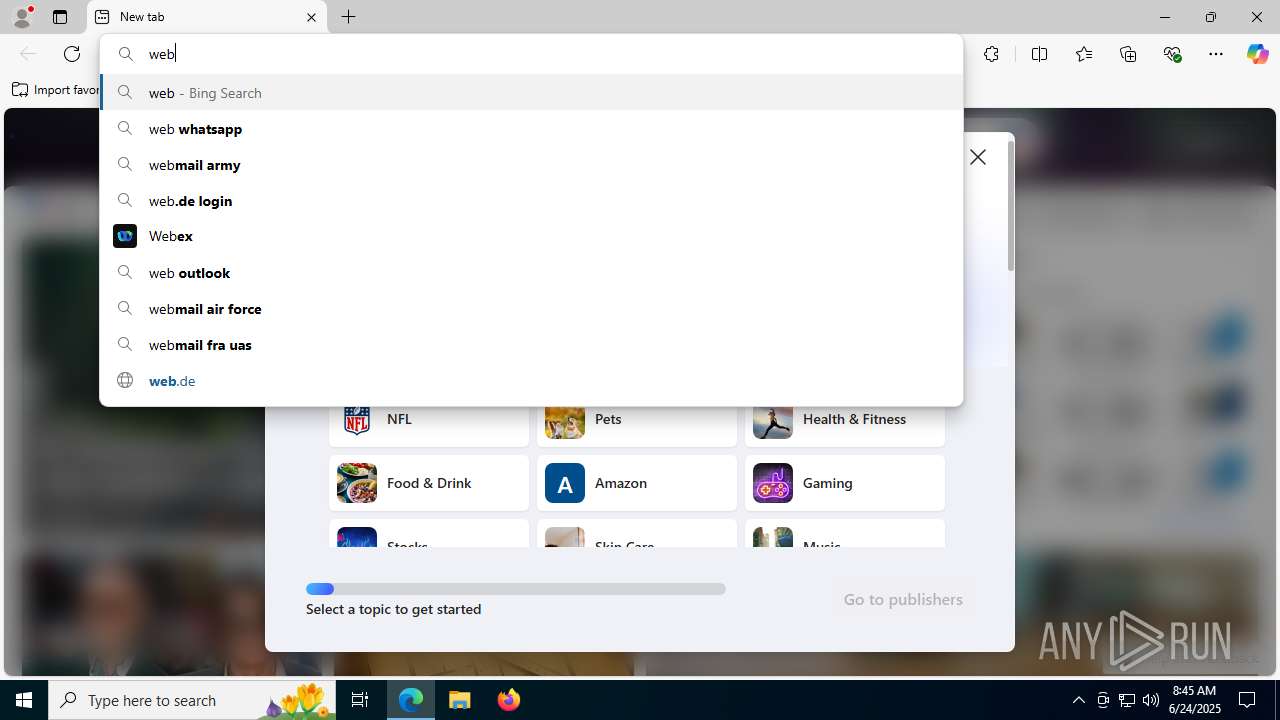Refresh the page
This screenshot has height=720, width=1280.
tap(72, 54)
